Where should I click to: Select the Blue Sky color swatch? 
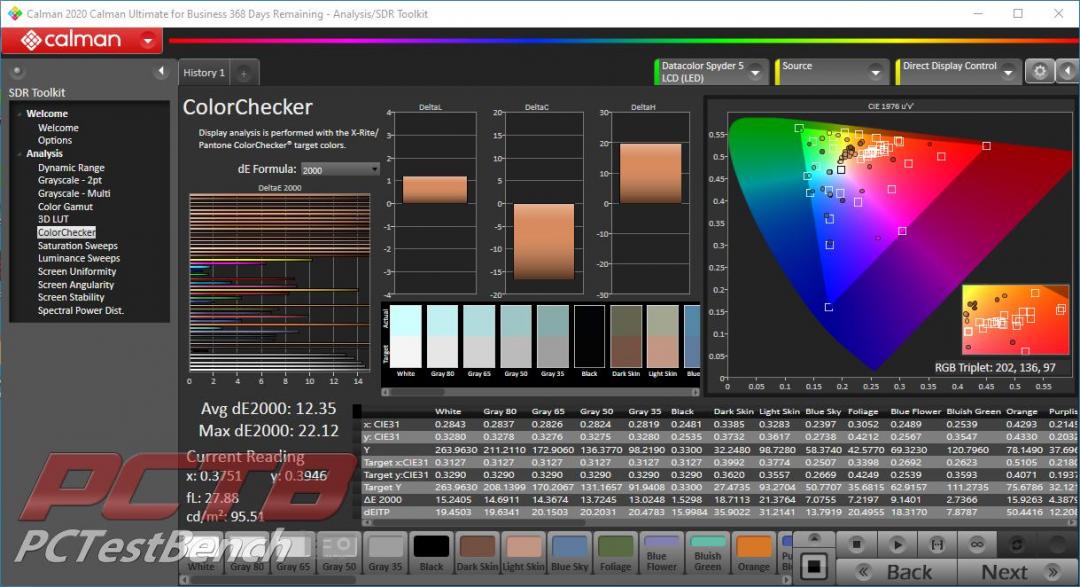568,552
